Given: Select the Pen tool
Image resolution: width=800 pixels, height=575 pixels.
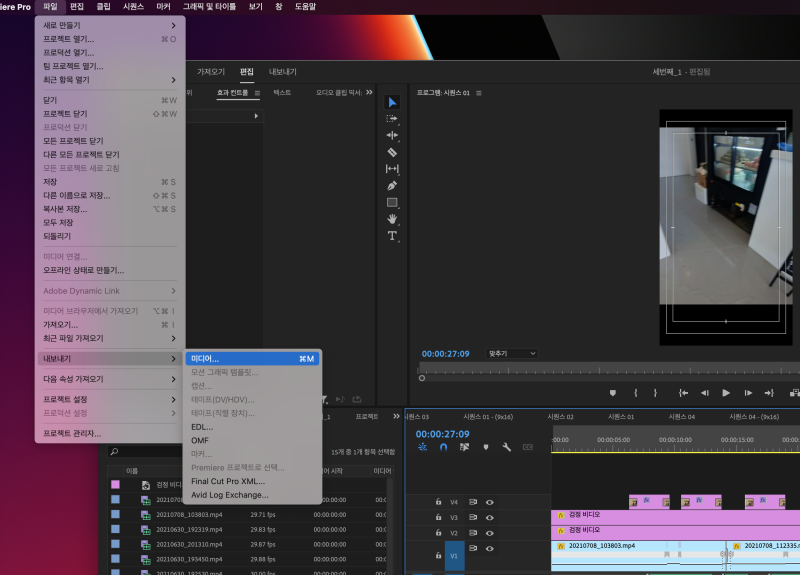Looking at the screenshot, I should [392, 185].
